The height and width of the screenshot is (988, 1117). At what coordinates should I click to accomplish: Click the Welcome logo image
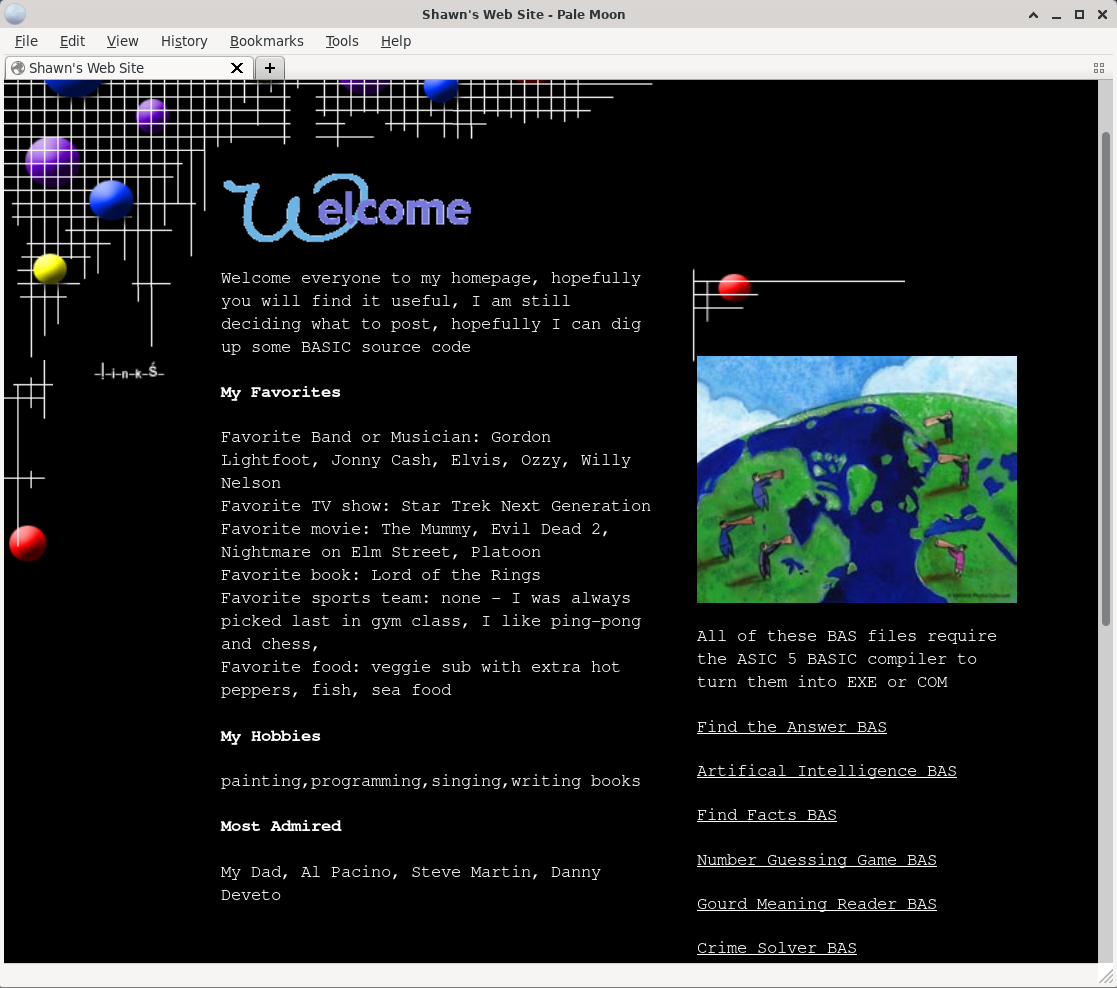347,209
